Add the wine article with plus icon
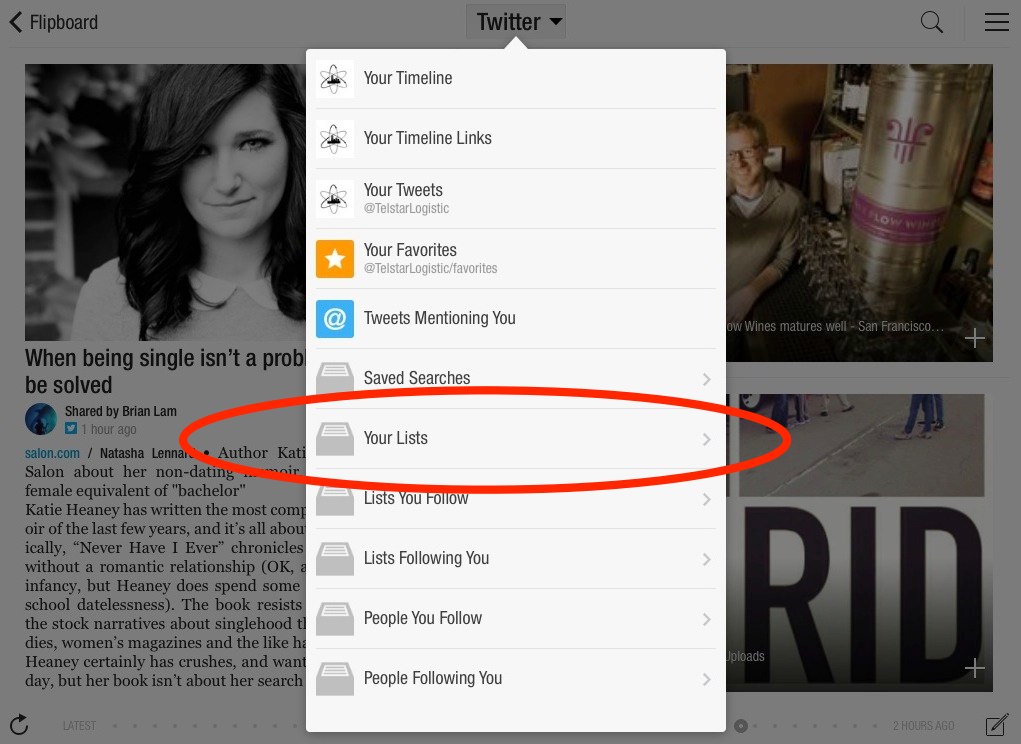The height and width of the screenshot is (744, 1021). coord(974,339)
